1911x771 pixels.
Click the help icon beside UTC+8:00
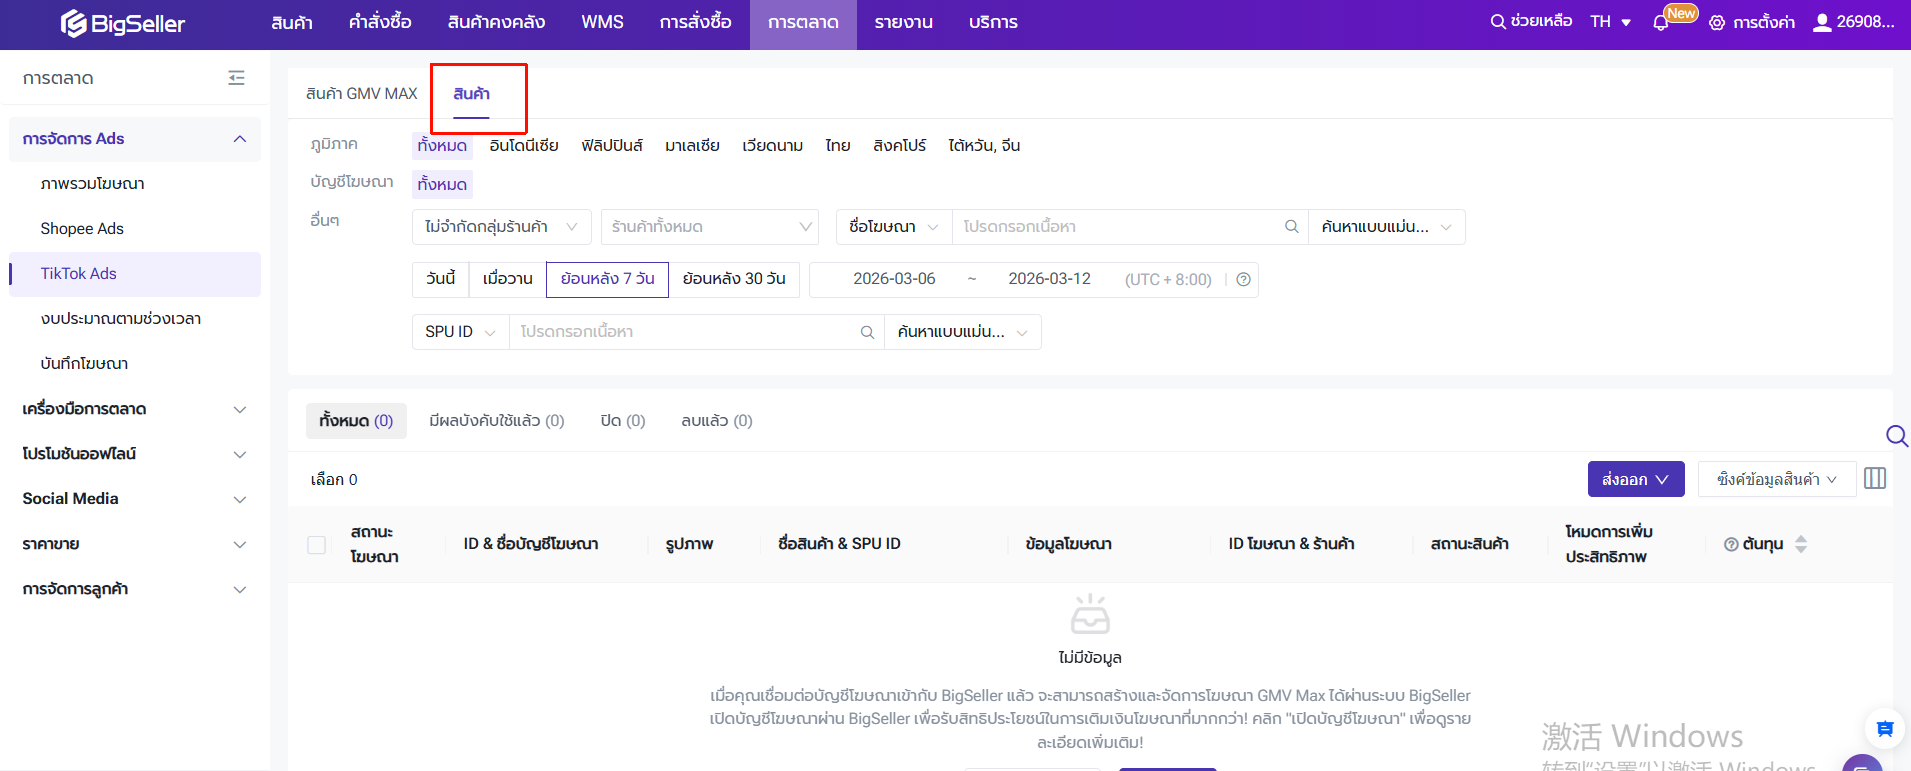[1243, 280]
